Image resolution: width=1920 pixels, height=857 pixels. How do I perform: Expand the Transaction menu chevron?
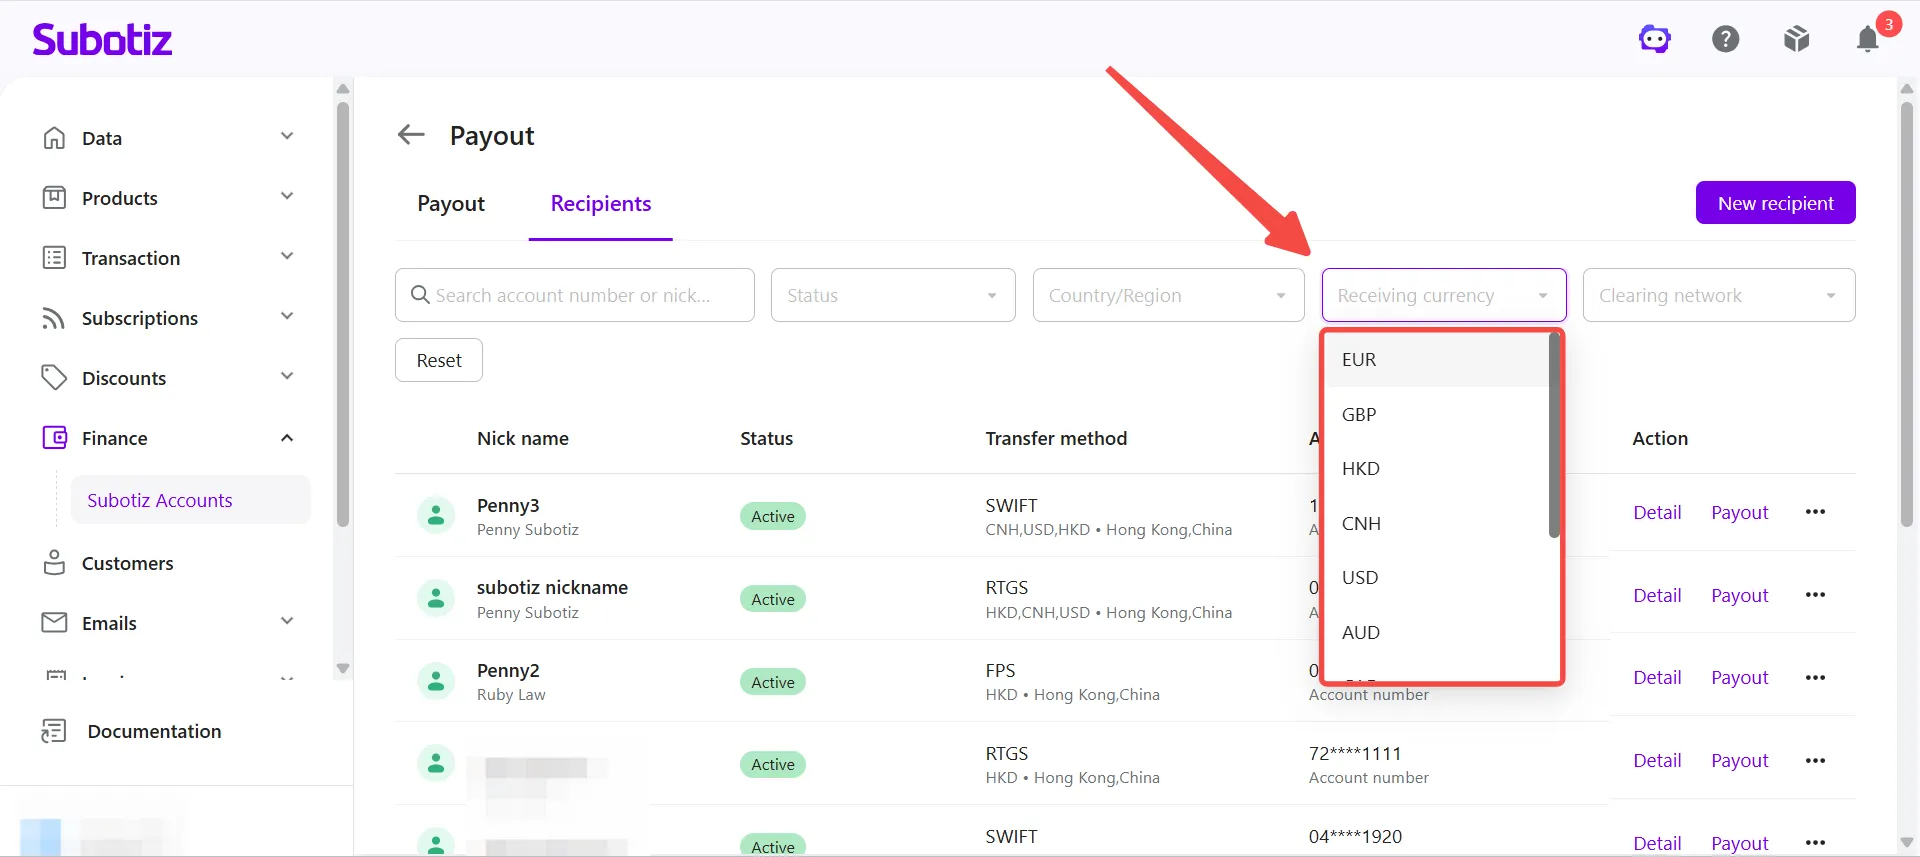coord(287,256)
